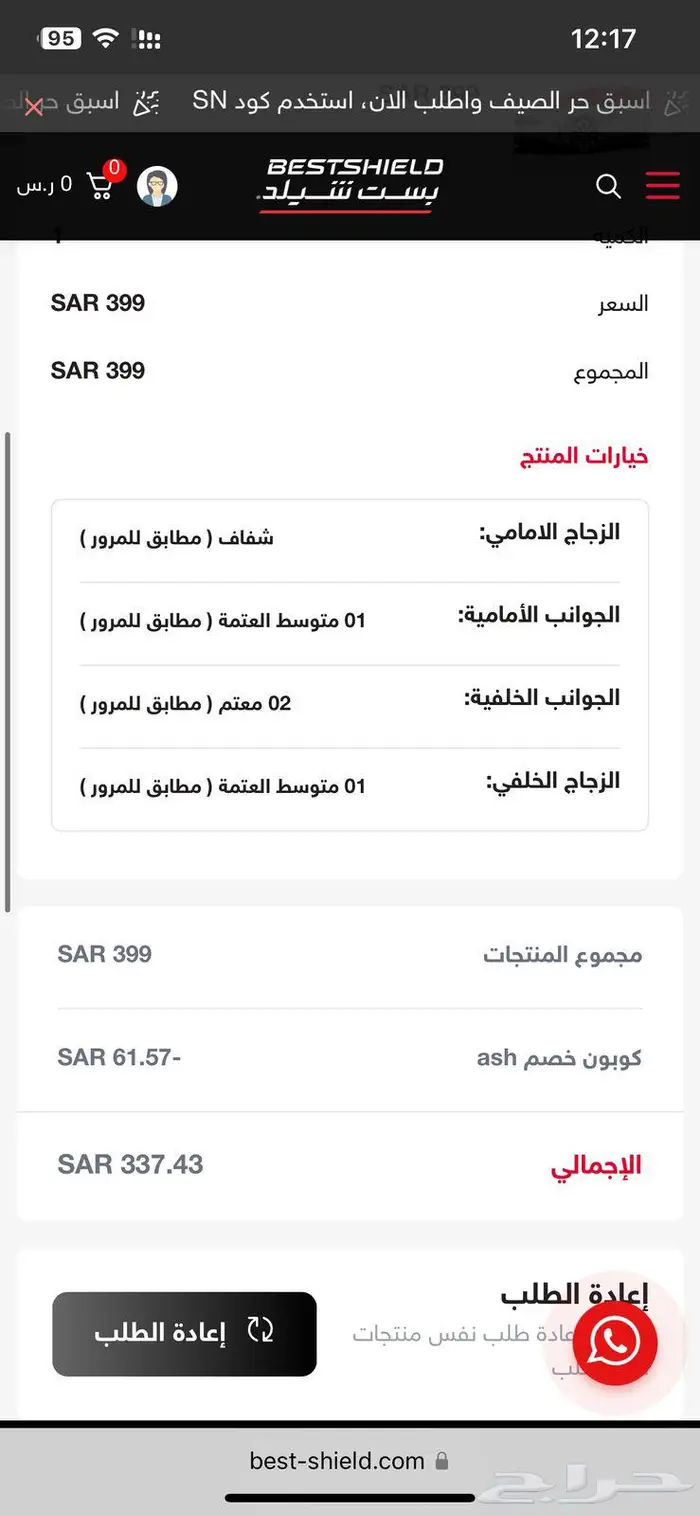
Task: Select the الزجاج الامامي option row
Action: coord(350,537)
